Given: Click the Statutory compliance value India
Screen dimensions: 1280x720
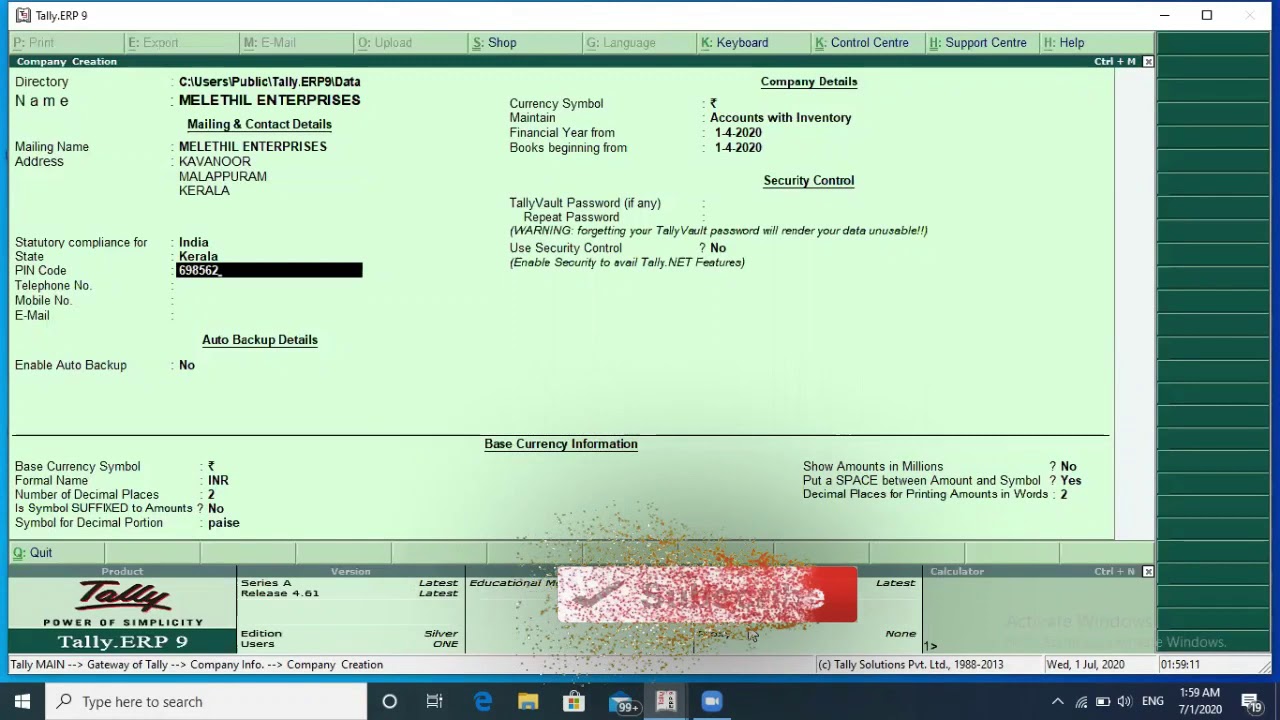Looking at the screenshot, I should coord(193,243).
